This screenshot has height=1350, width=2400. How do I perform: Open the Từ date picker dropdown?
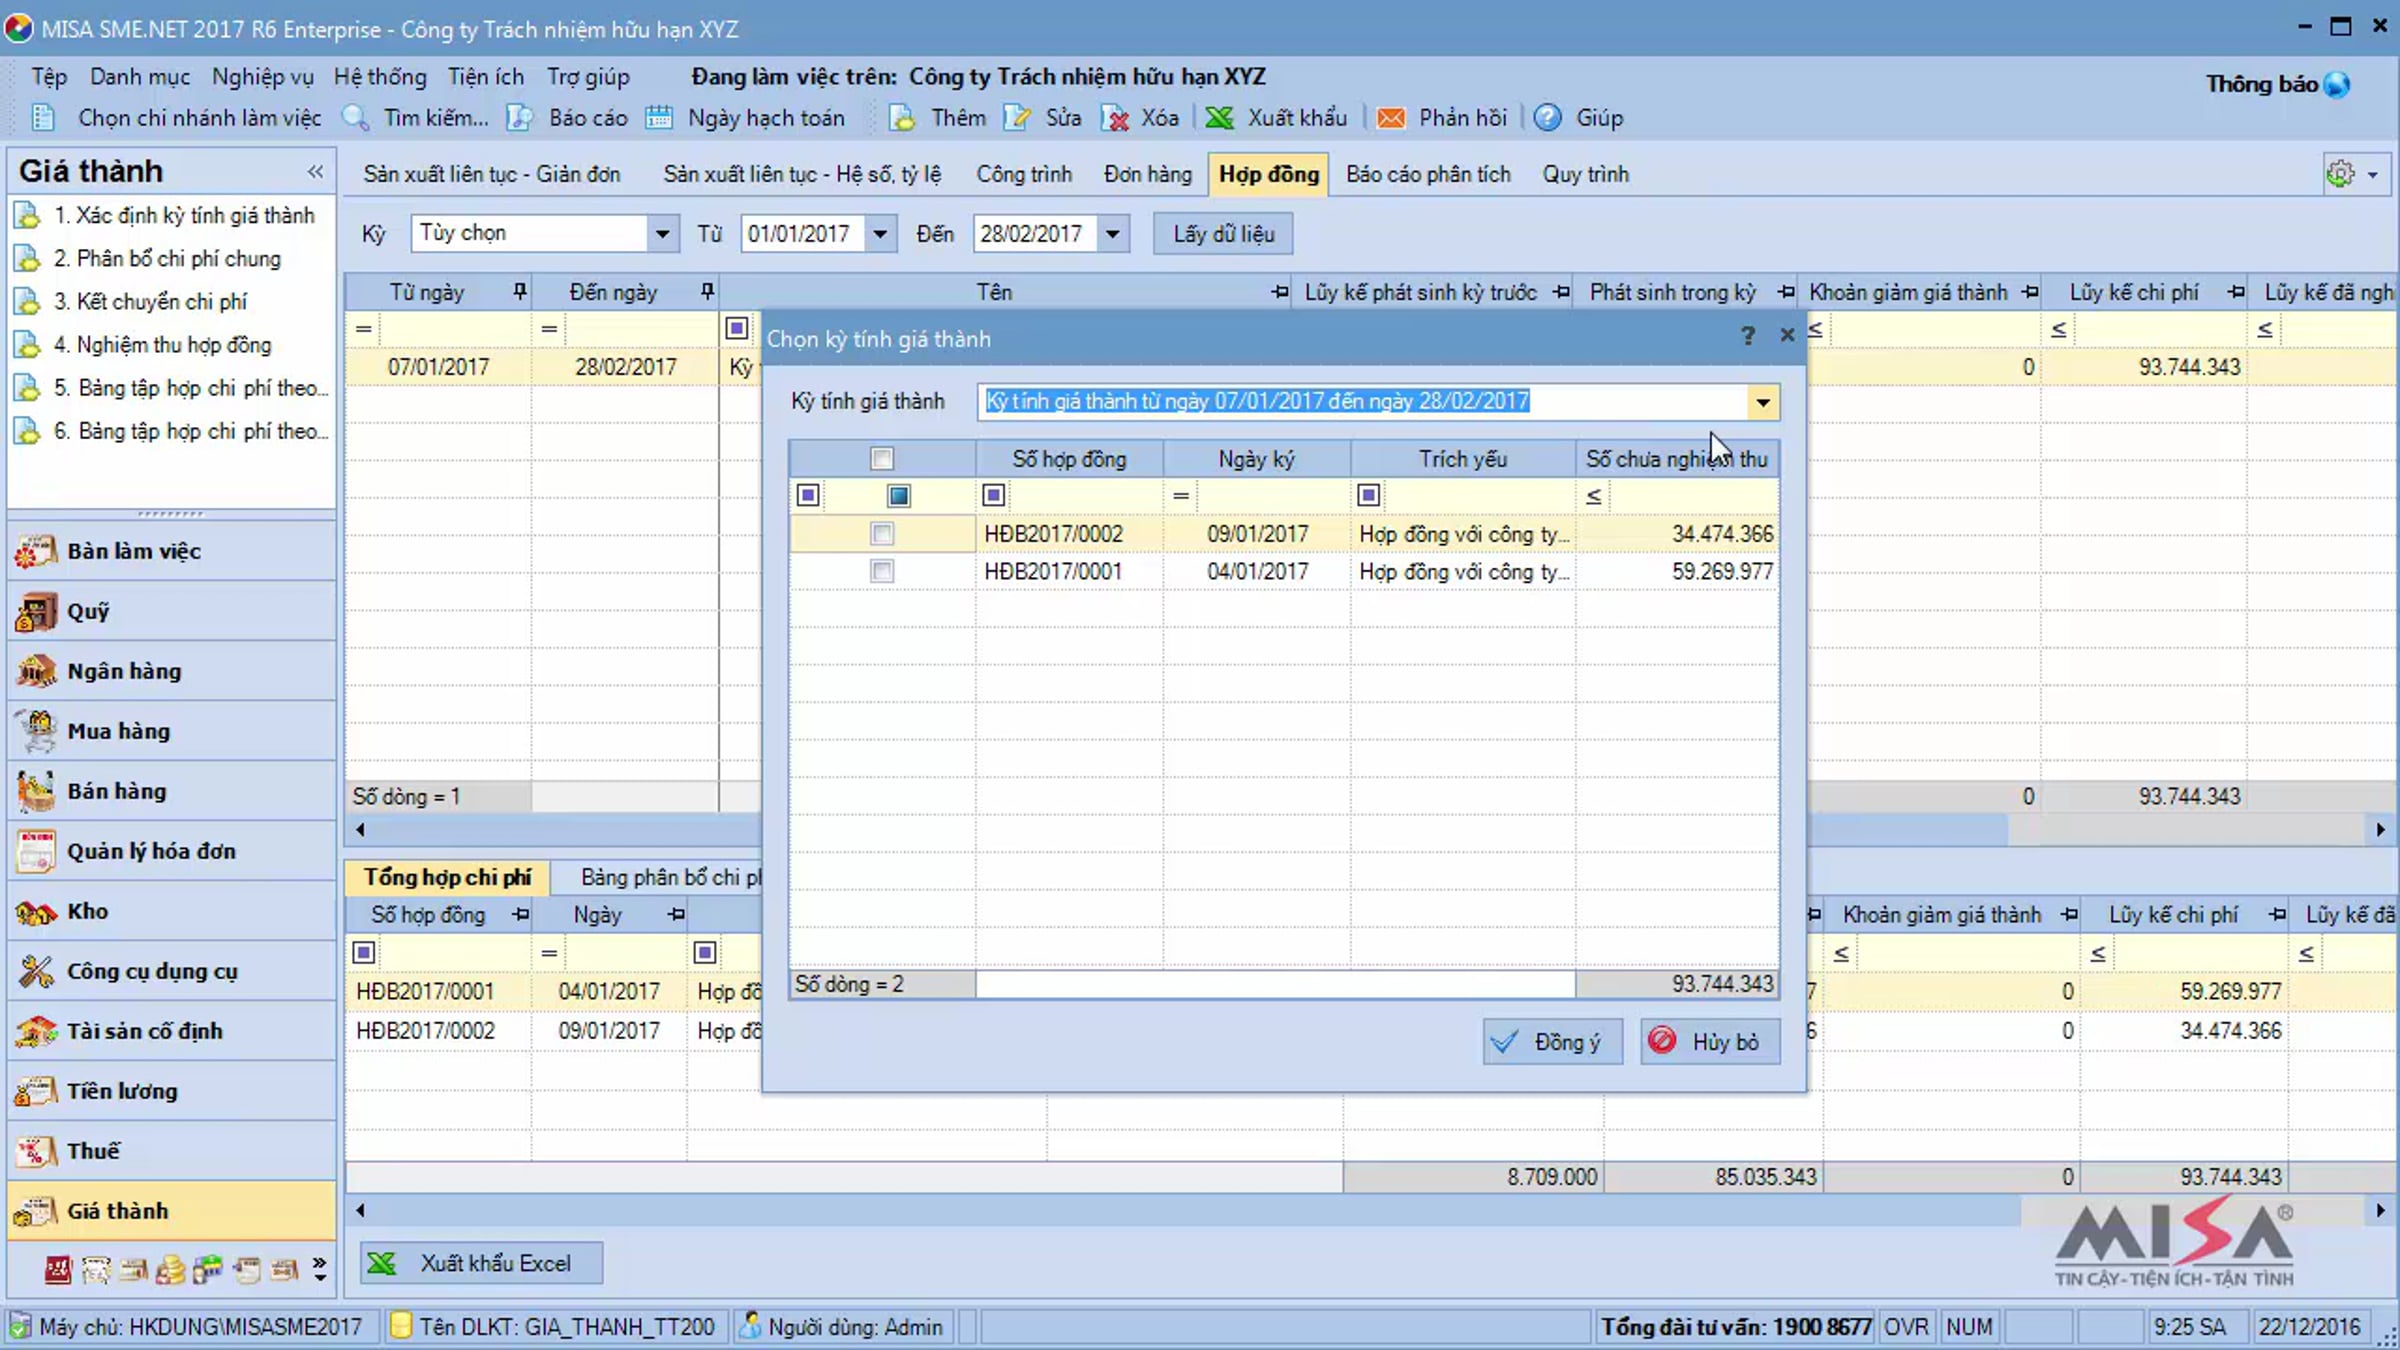(x=879, y=234)
